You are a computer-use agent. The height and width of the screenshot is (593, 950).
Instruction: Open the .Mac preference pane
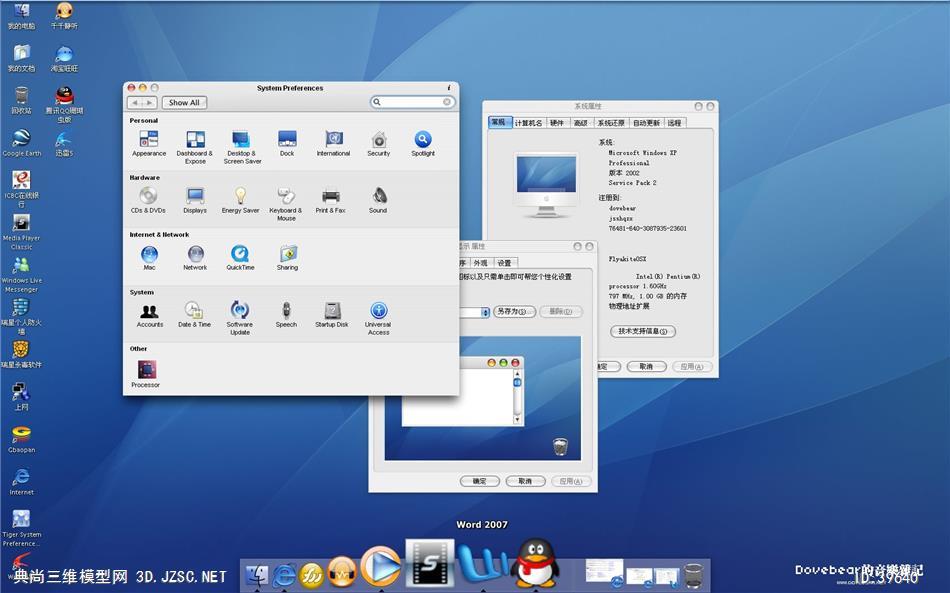click(x=149, y=257)
